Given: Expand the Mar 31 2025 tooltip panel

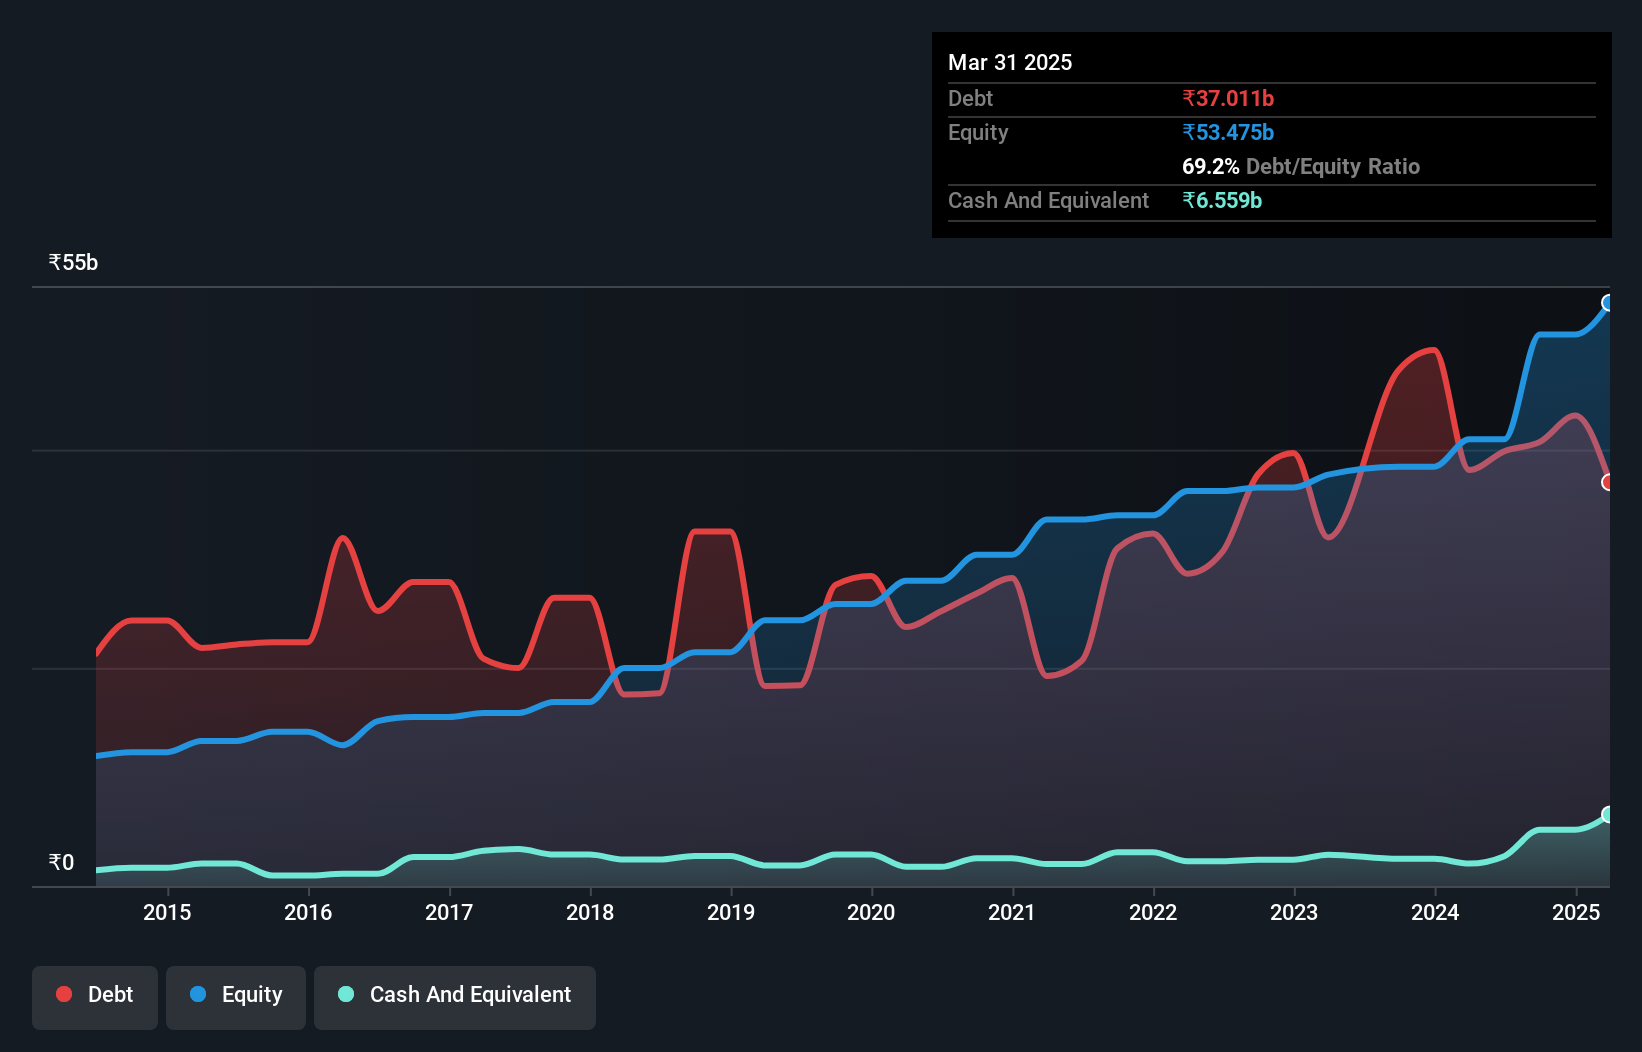Looking at the screenshot, I should tap(1010, 62).
